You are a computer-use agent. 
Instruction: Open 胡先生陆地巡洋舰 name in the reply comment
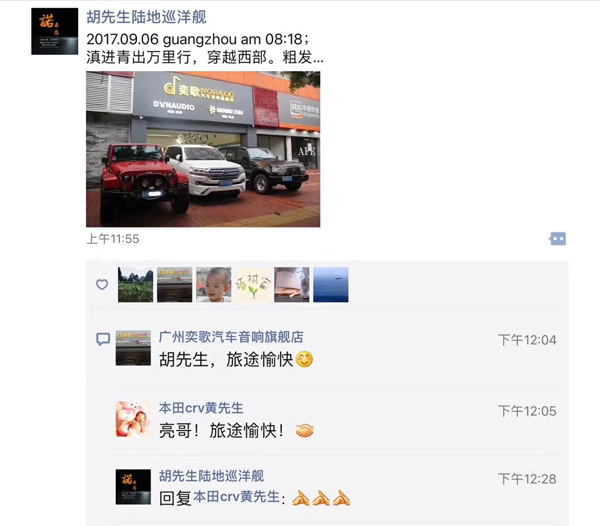211,476
